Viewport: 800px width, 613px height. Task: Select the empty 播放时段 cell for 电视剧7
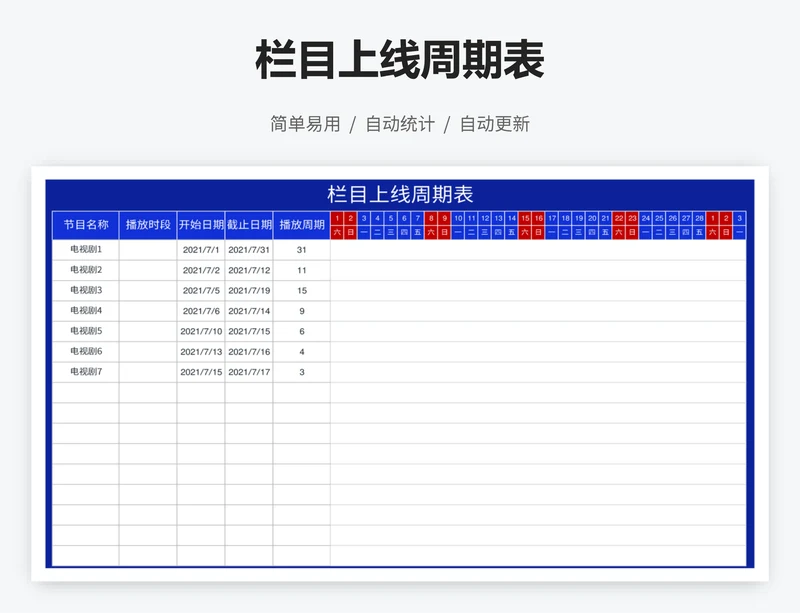[x=148, y=372]
